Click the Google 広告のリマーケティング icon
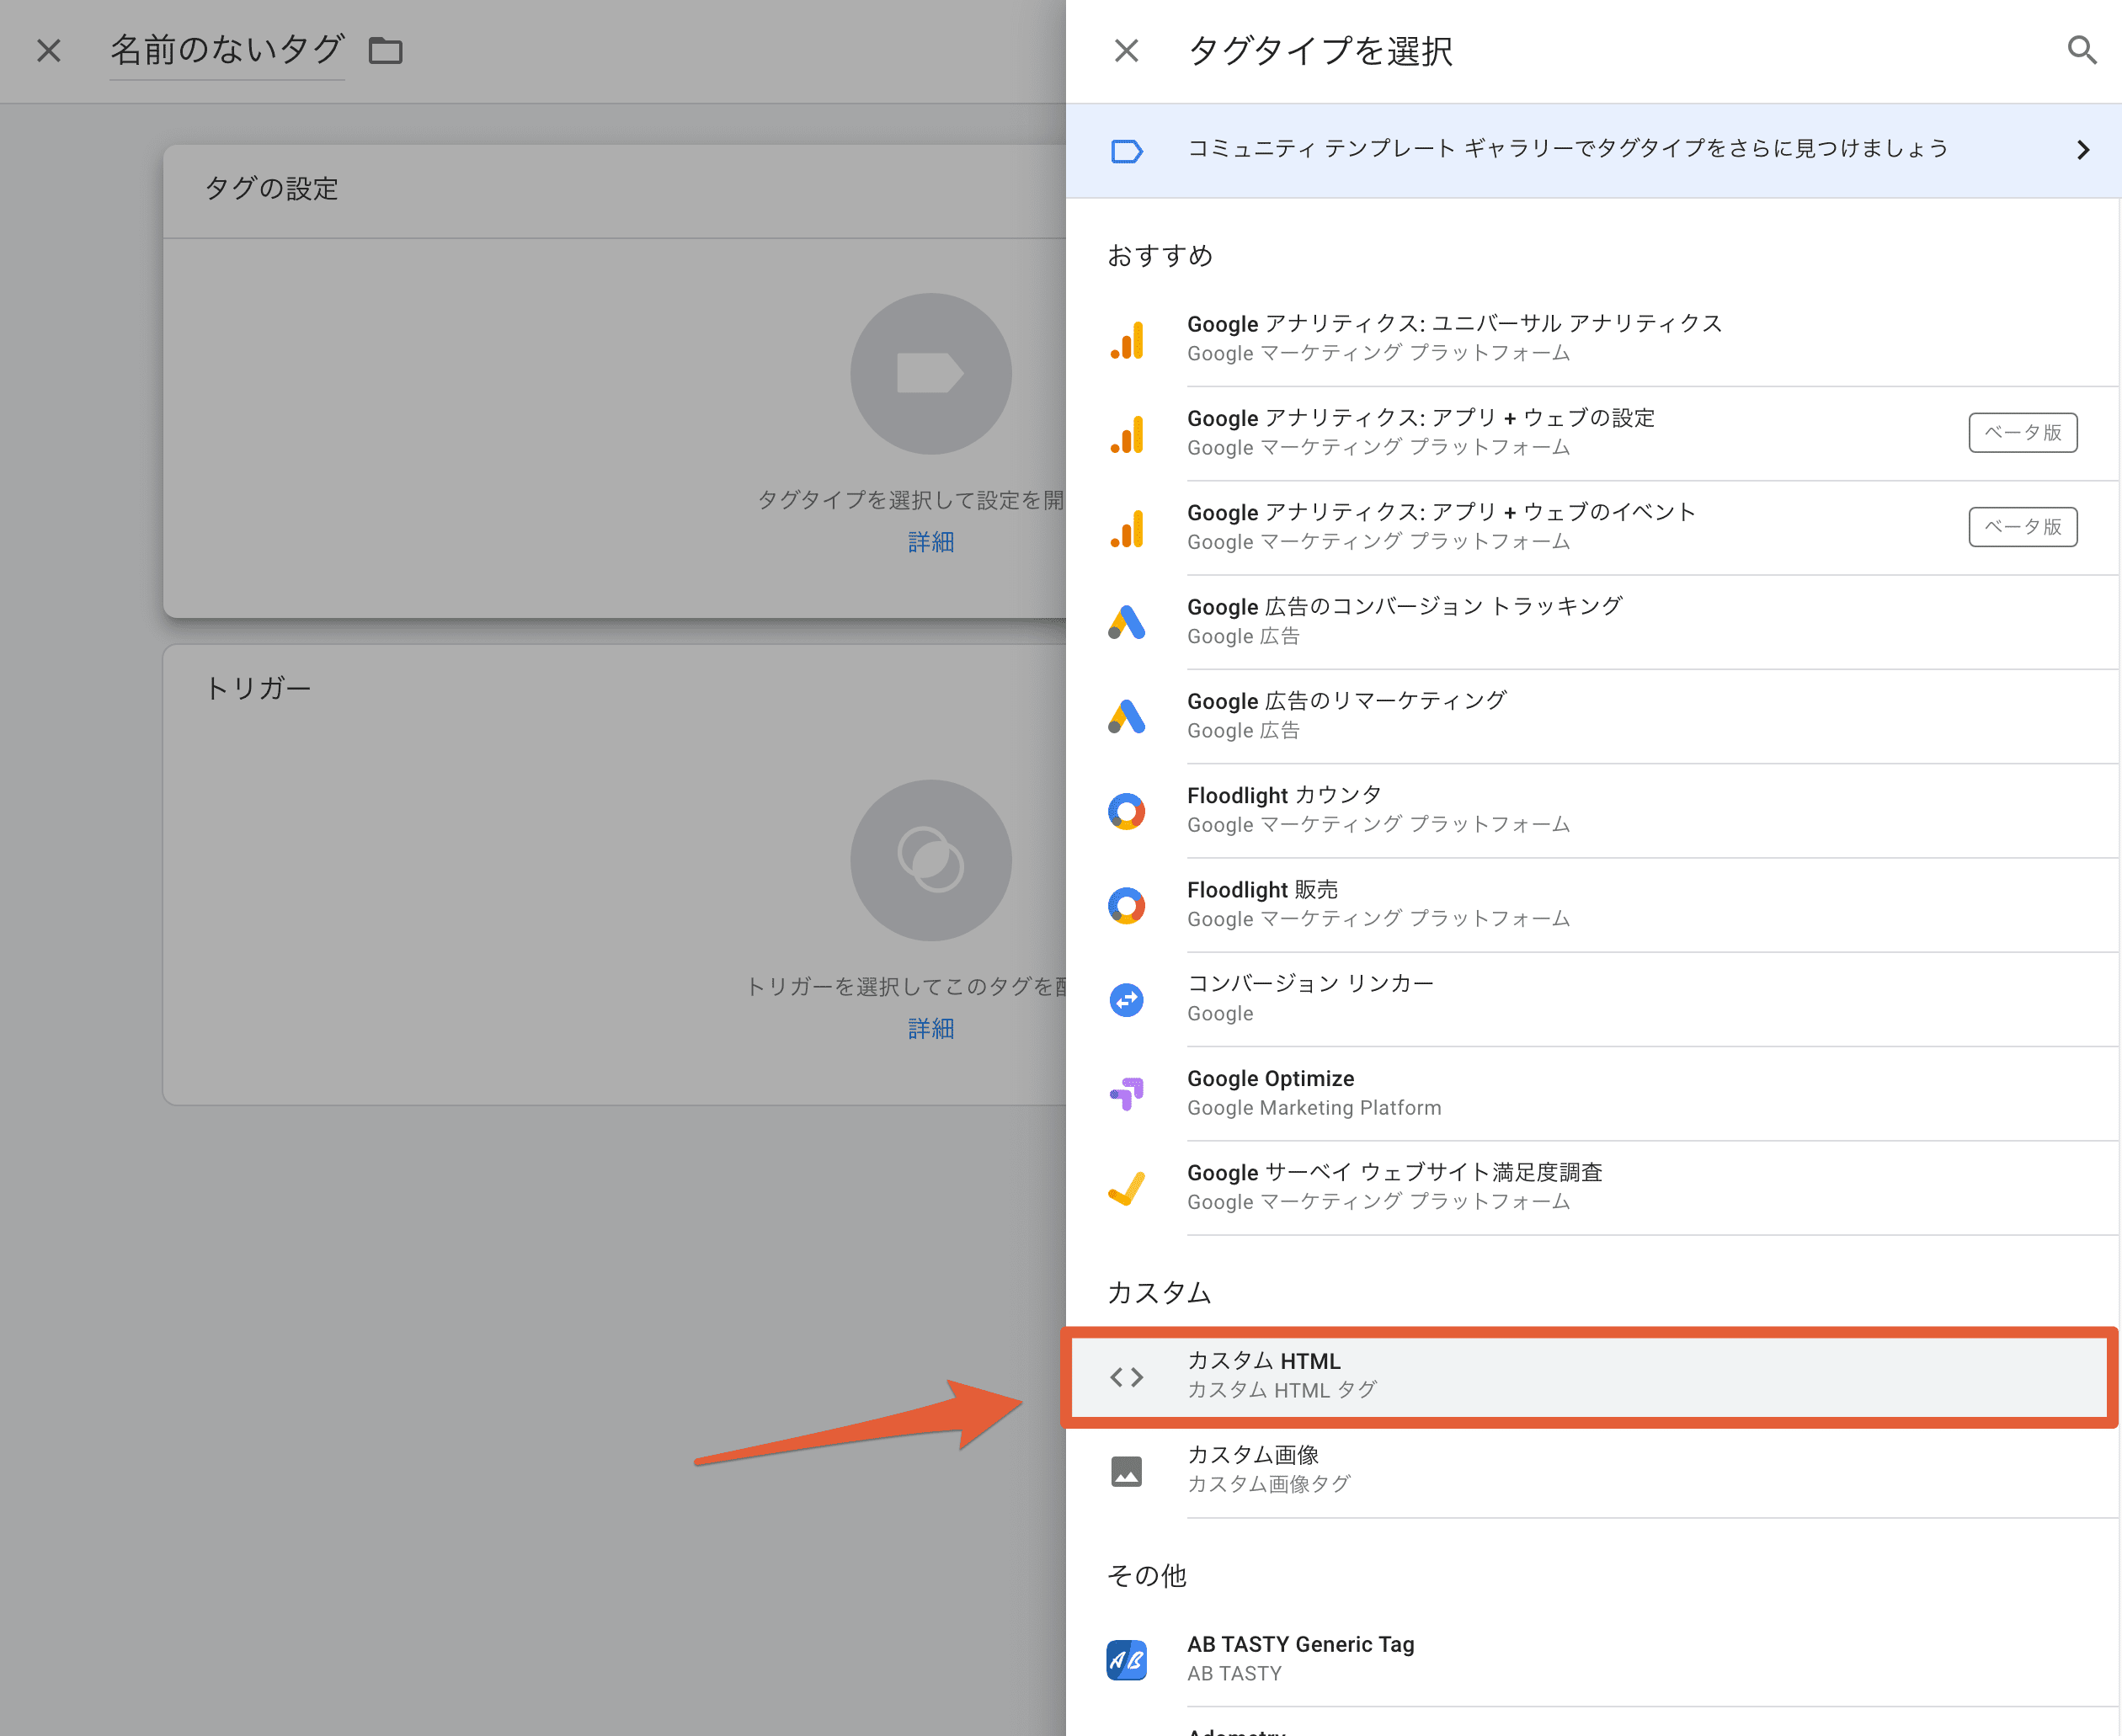The height and width of the screenshot is (1736, 2122). [1126, 716]
